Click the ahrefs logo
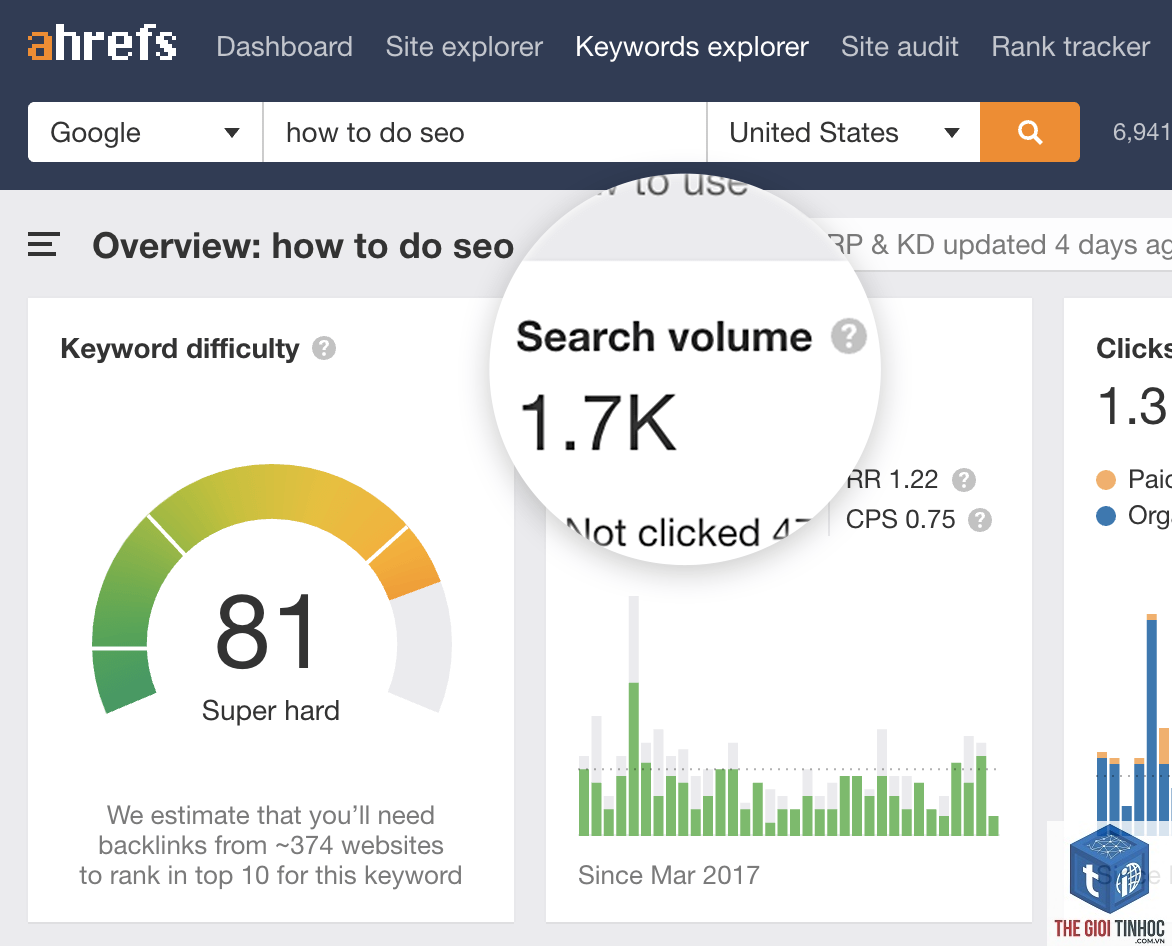 pos(102,43)
